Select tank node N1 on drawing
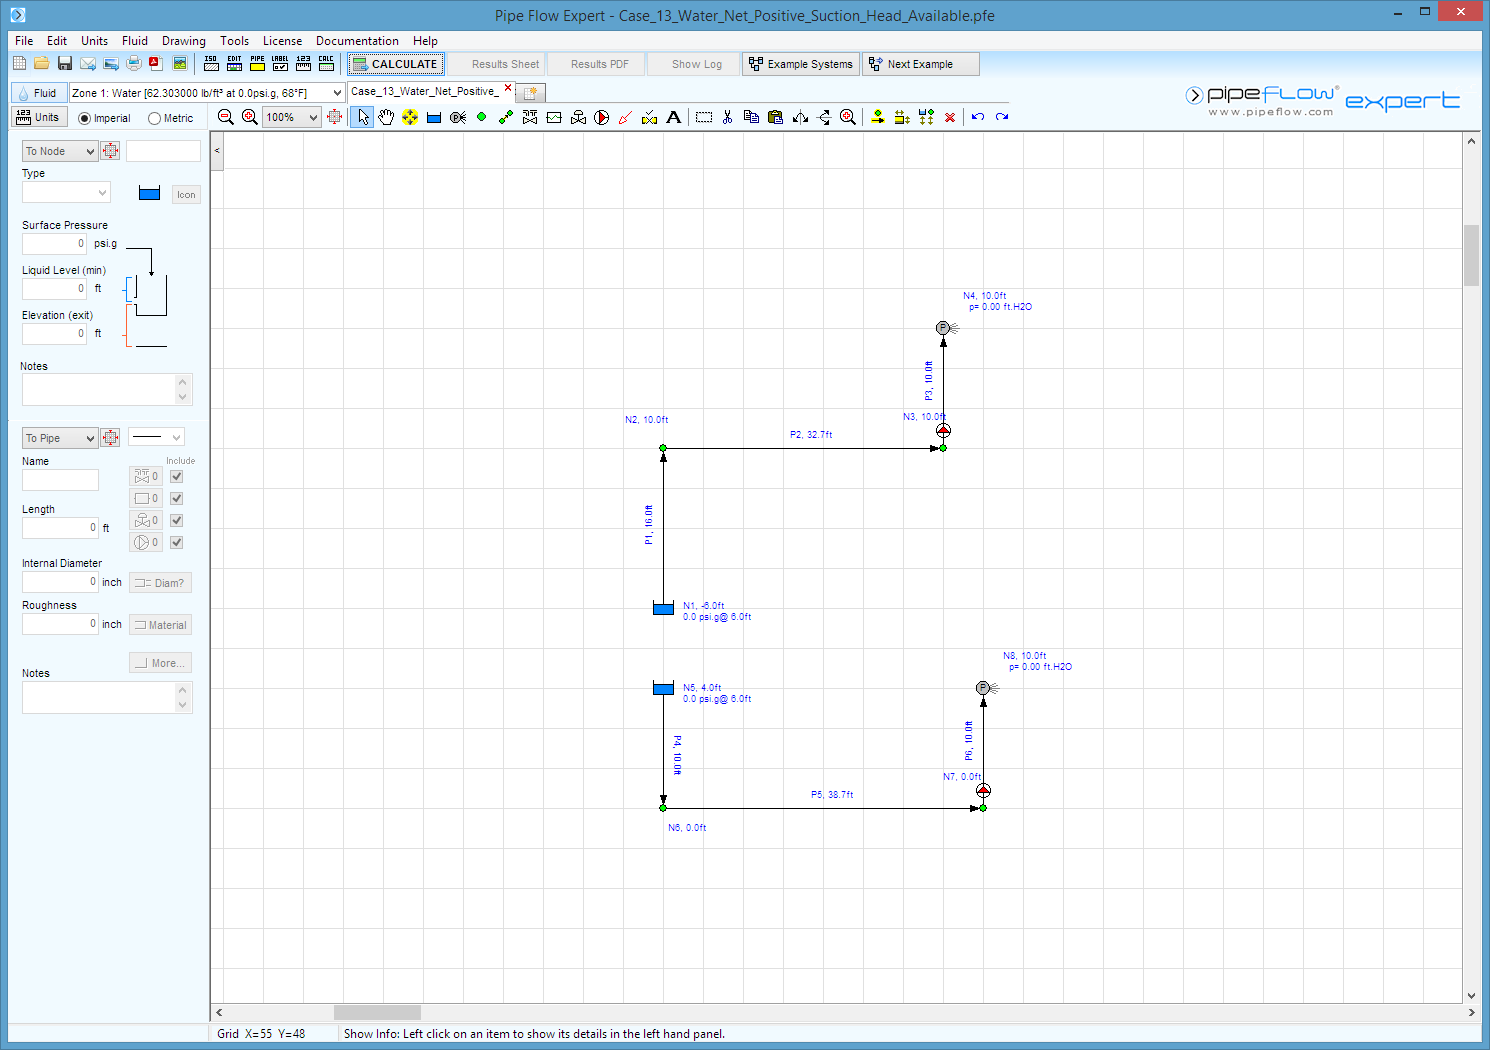 pyautogui.click(x=663, y=608)
